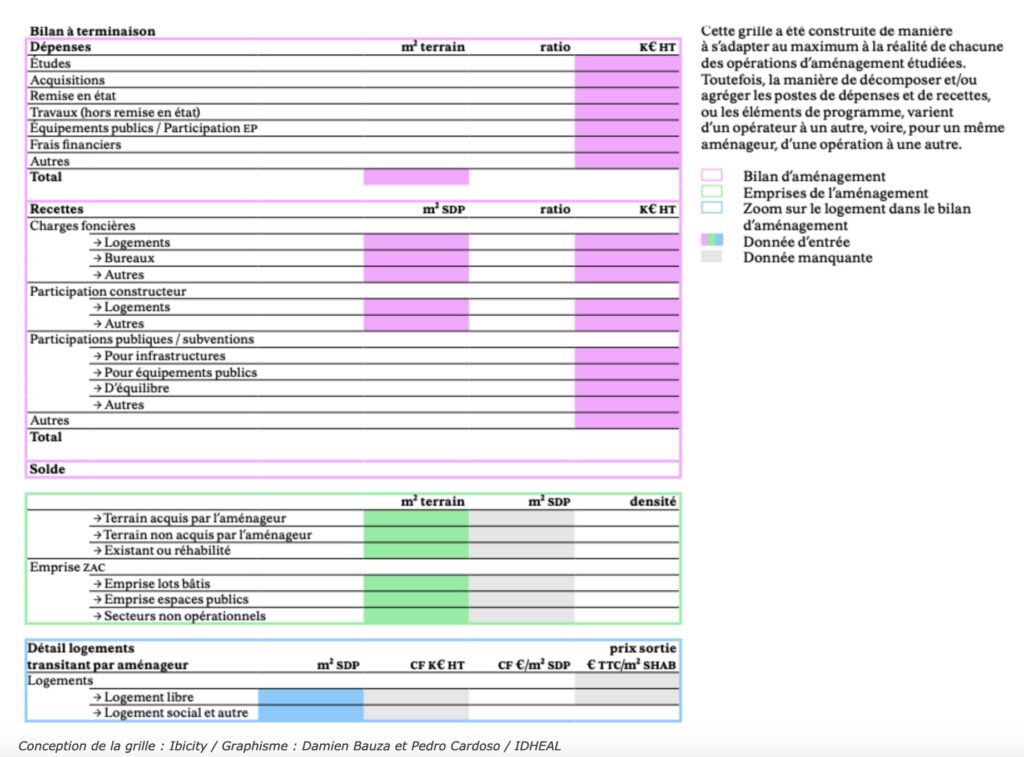The image size is (1024, 757).
Task: Click the arrow before Emprise lots bâtis
Action: [97, 583]
